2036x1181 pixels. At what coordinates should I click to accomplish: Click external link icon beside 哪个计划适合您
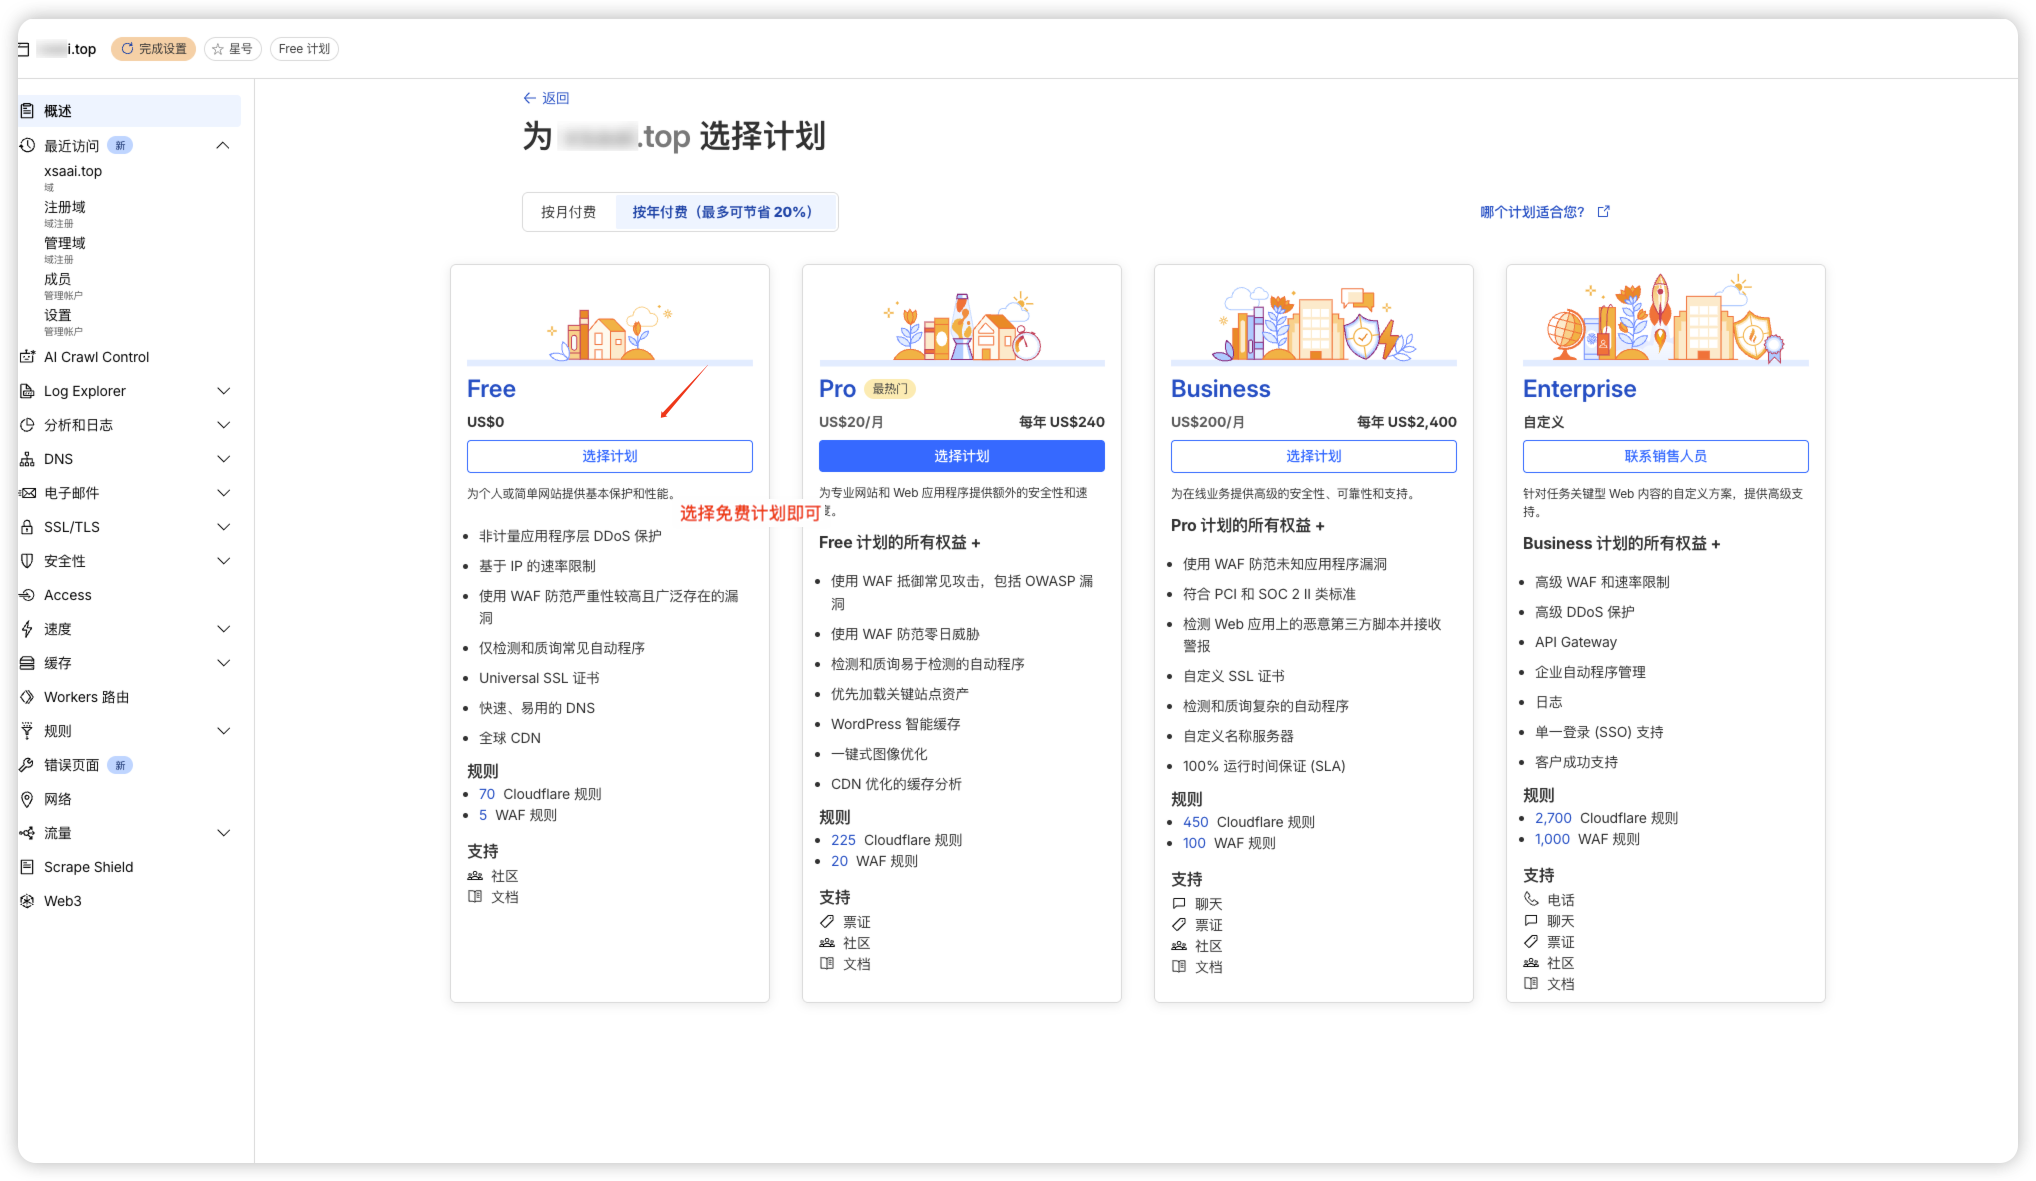click(1604, 212)
